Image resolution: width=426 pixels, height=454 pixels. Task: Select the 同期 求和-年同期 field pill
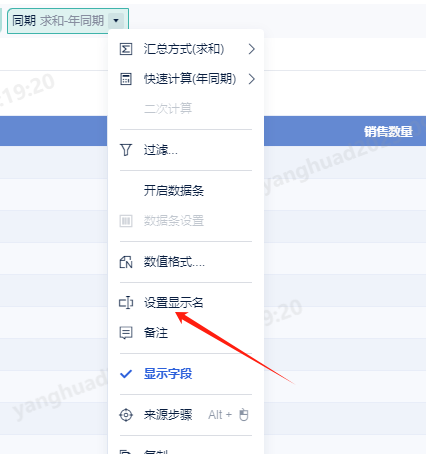click(68, 21)
